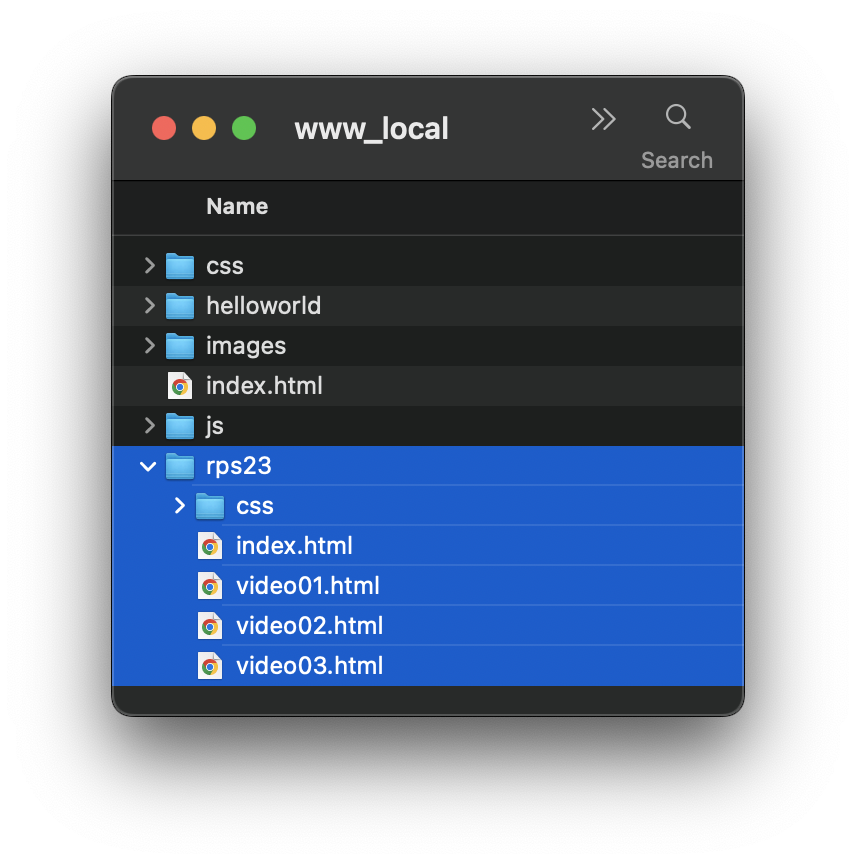Click the images folder icon

180,346
